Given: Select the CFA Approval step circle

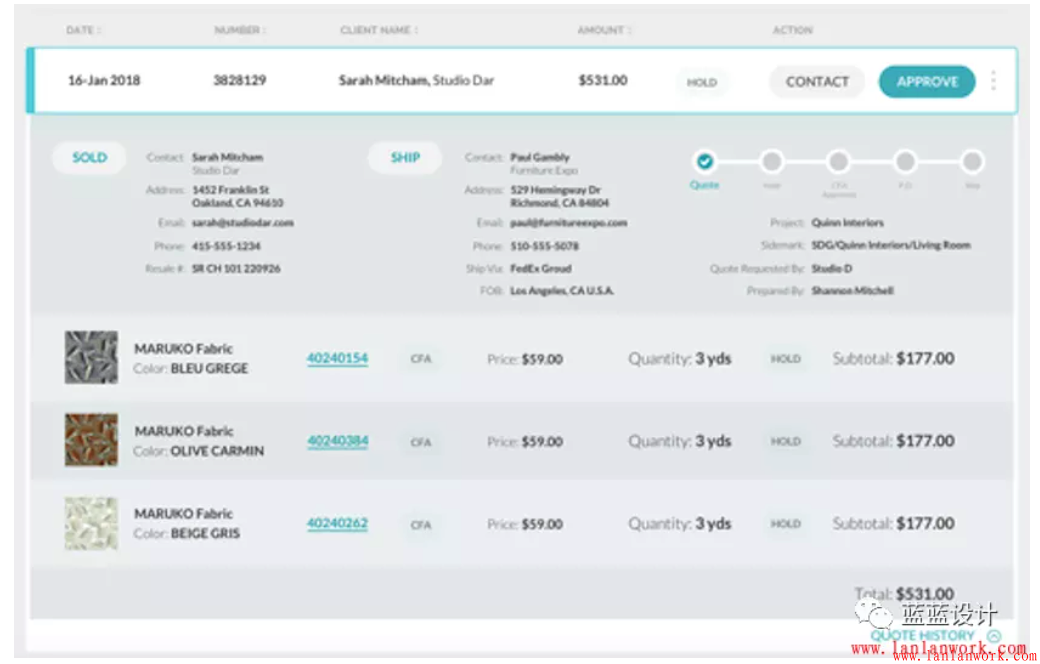Looking at the screenshot, I should (x=838, y=162).
